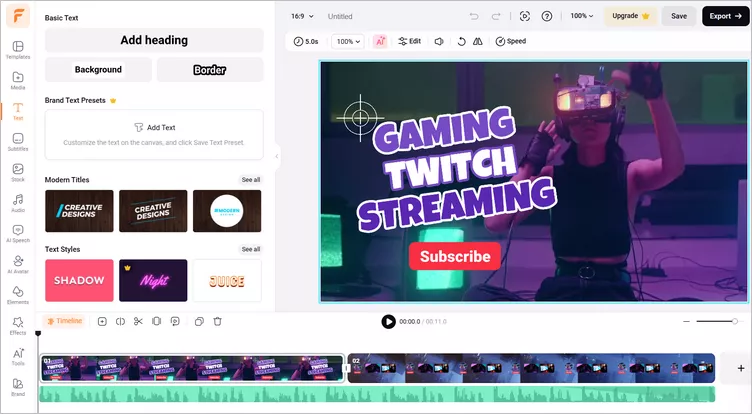Click the plus button to add a scene

click(740, 368)
